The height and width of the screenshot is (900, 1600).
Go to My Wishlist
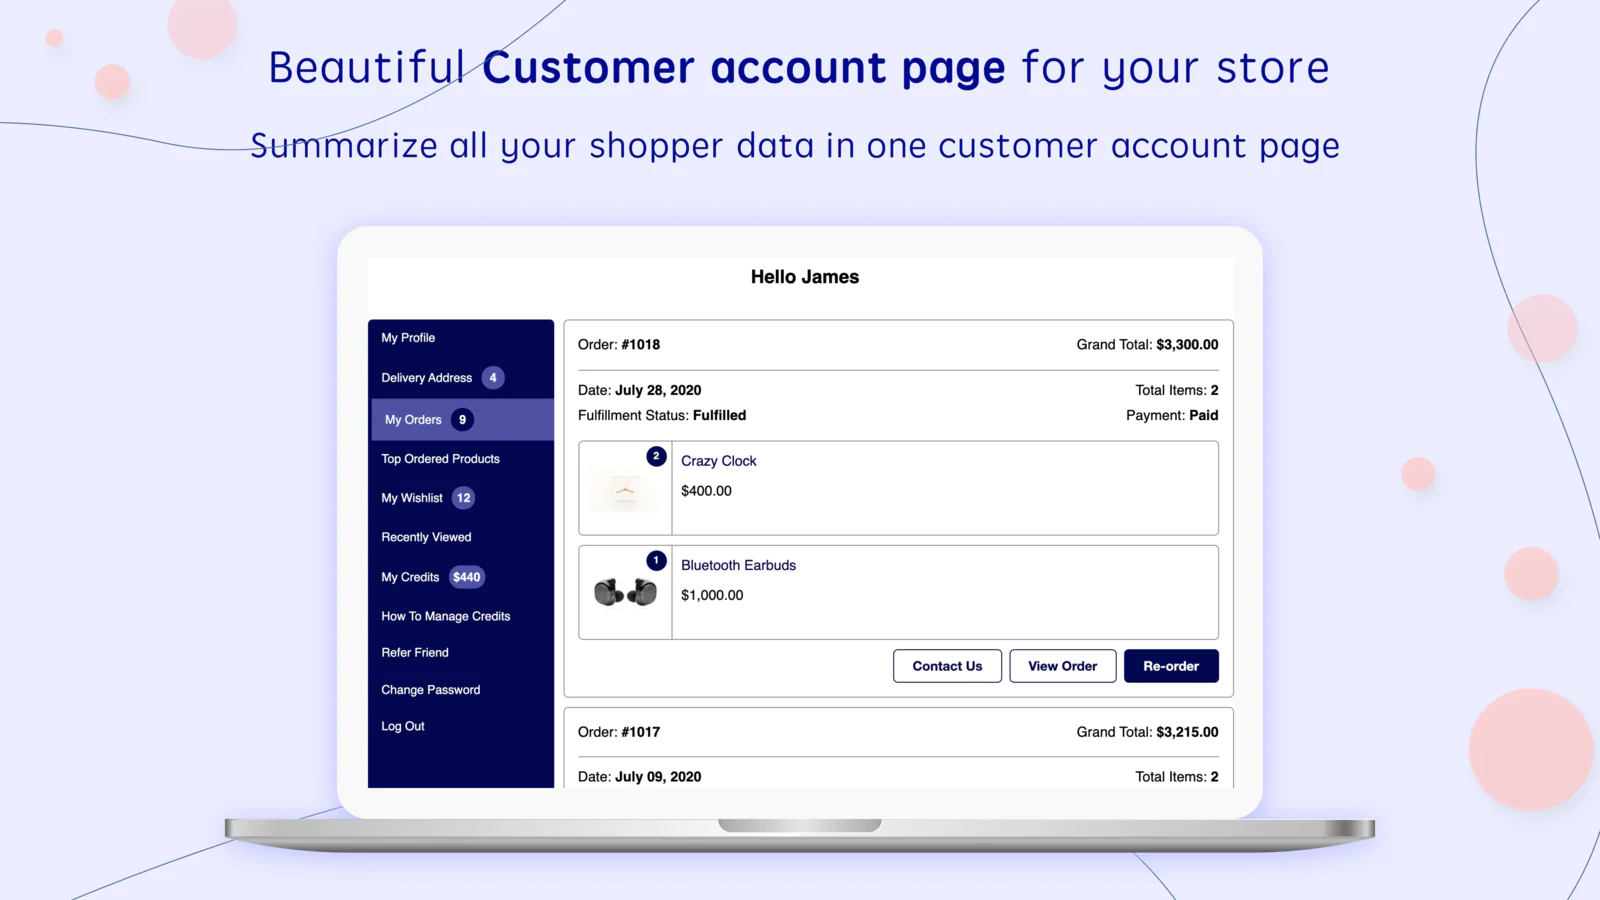(411, 498)
